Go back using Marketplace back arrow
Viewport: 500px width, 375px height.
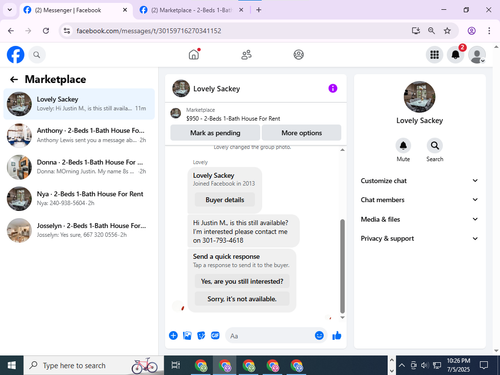[x=14, y=79]
